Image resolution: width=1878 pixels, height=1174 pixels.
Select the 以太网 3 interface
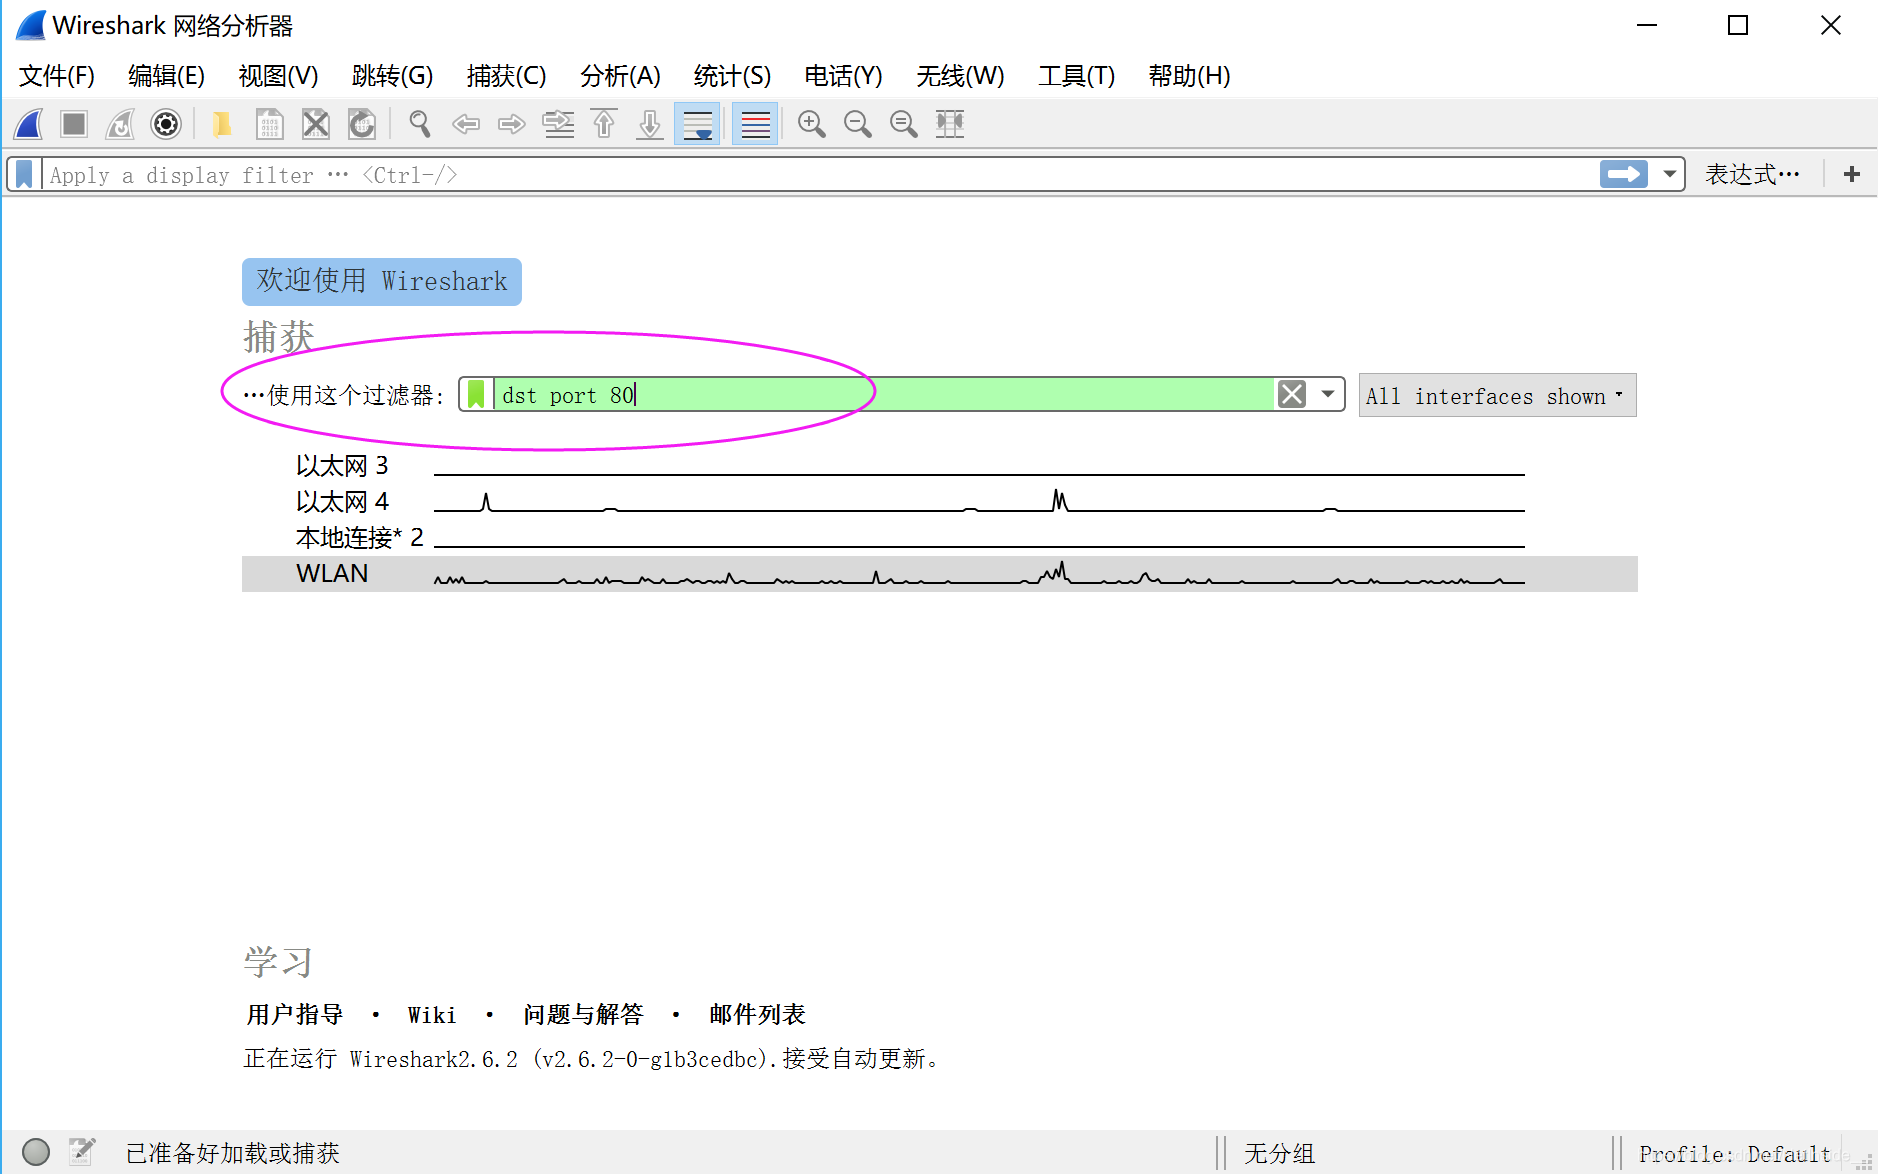(x=342, y=466)
